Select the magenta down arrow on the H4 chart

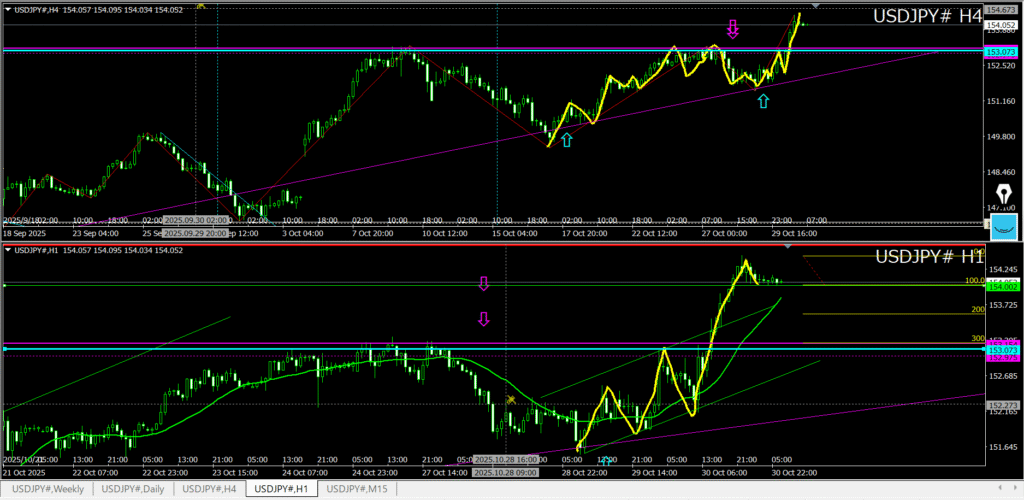click(732, 29)
